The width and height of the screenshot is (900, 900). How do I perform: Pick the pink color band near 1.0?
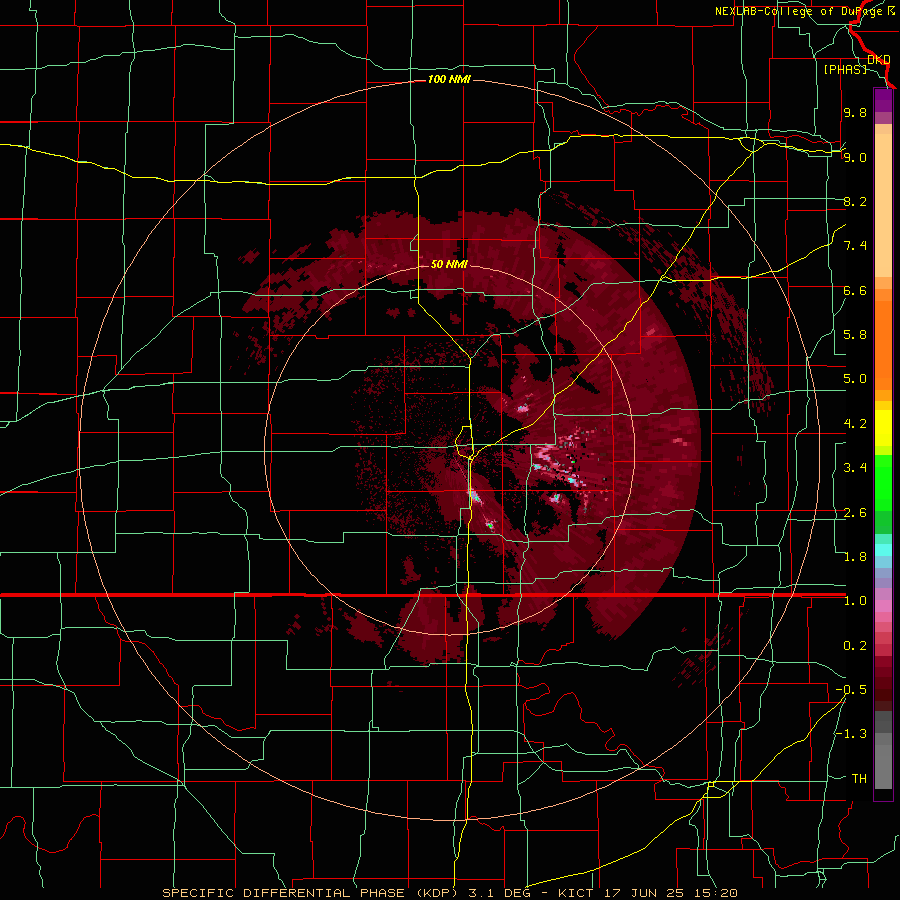[883, 606]
